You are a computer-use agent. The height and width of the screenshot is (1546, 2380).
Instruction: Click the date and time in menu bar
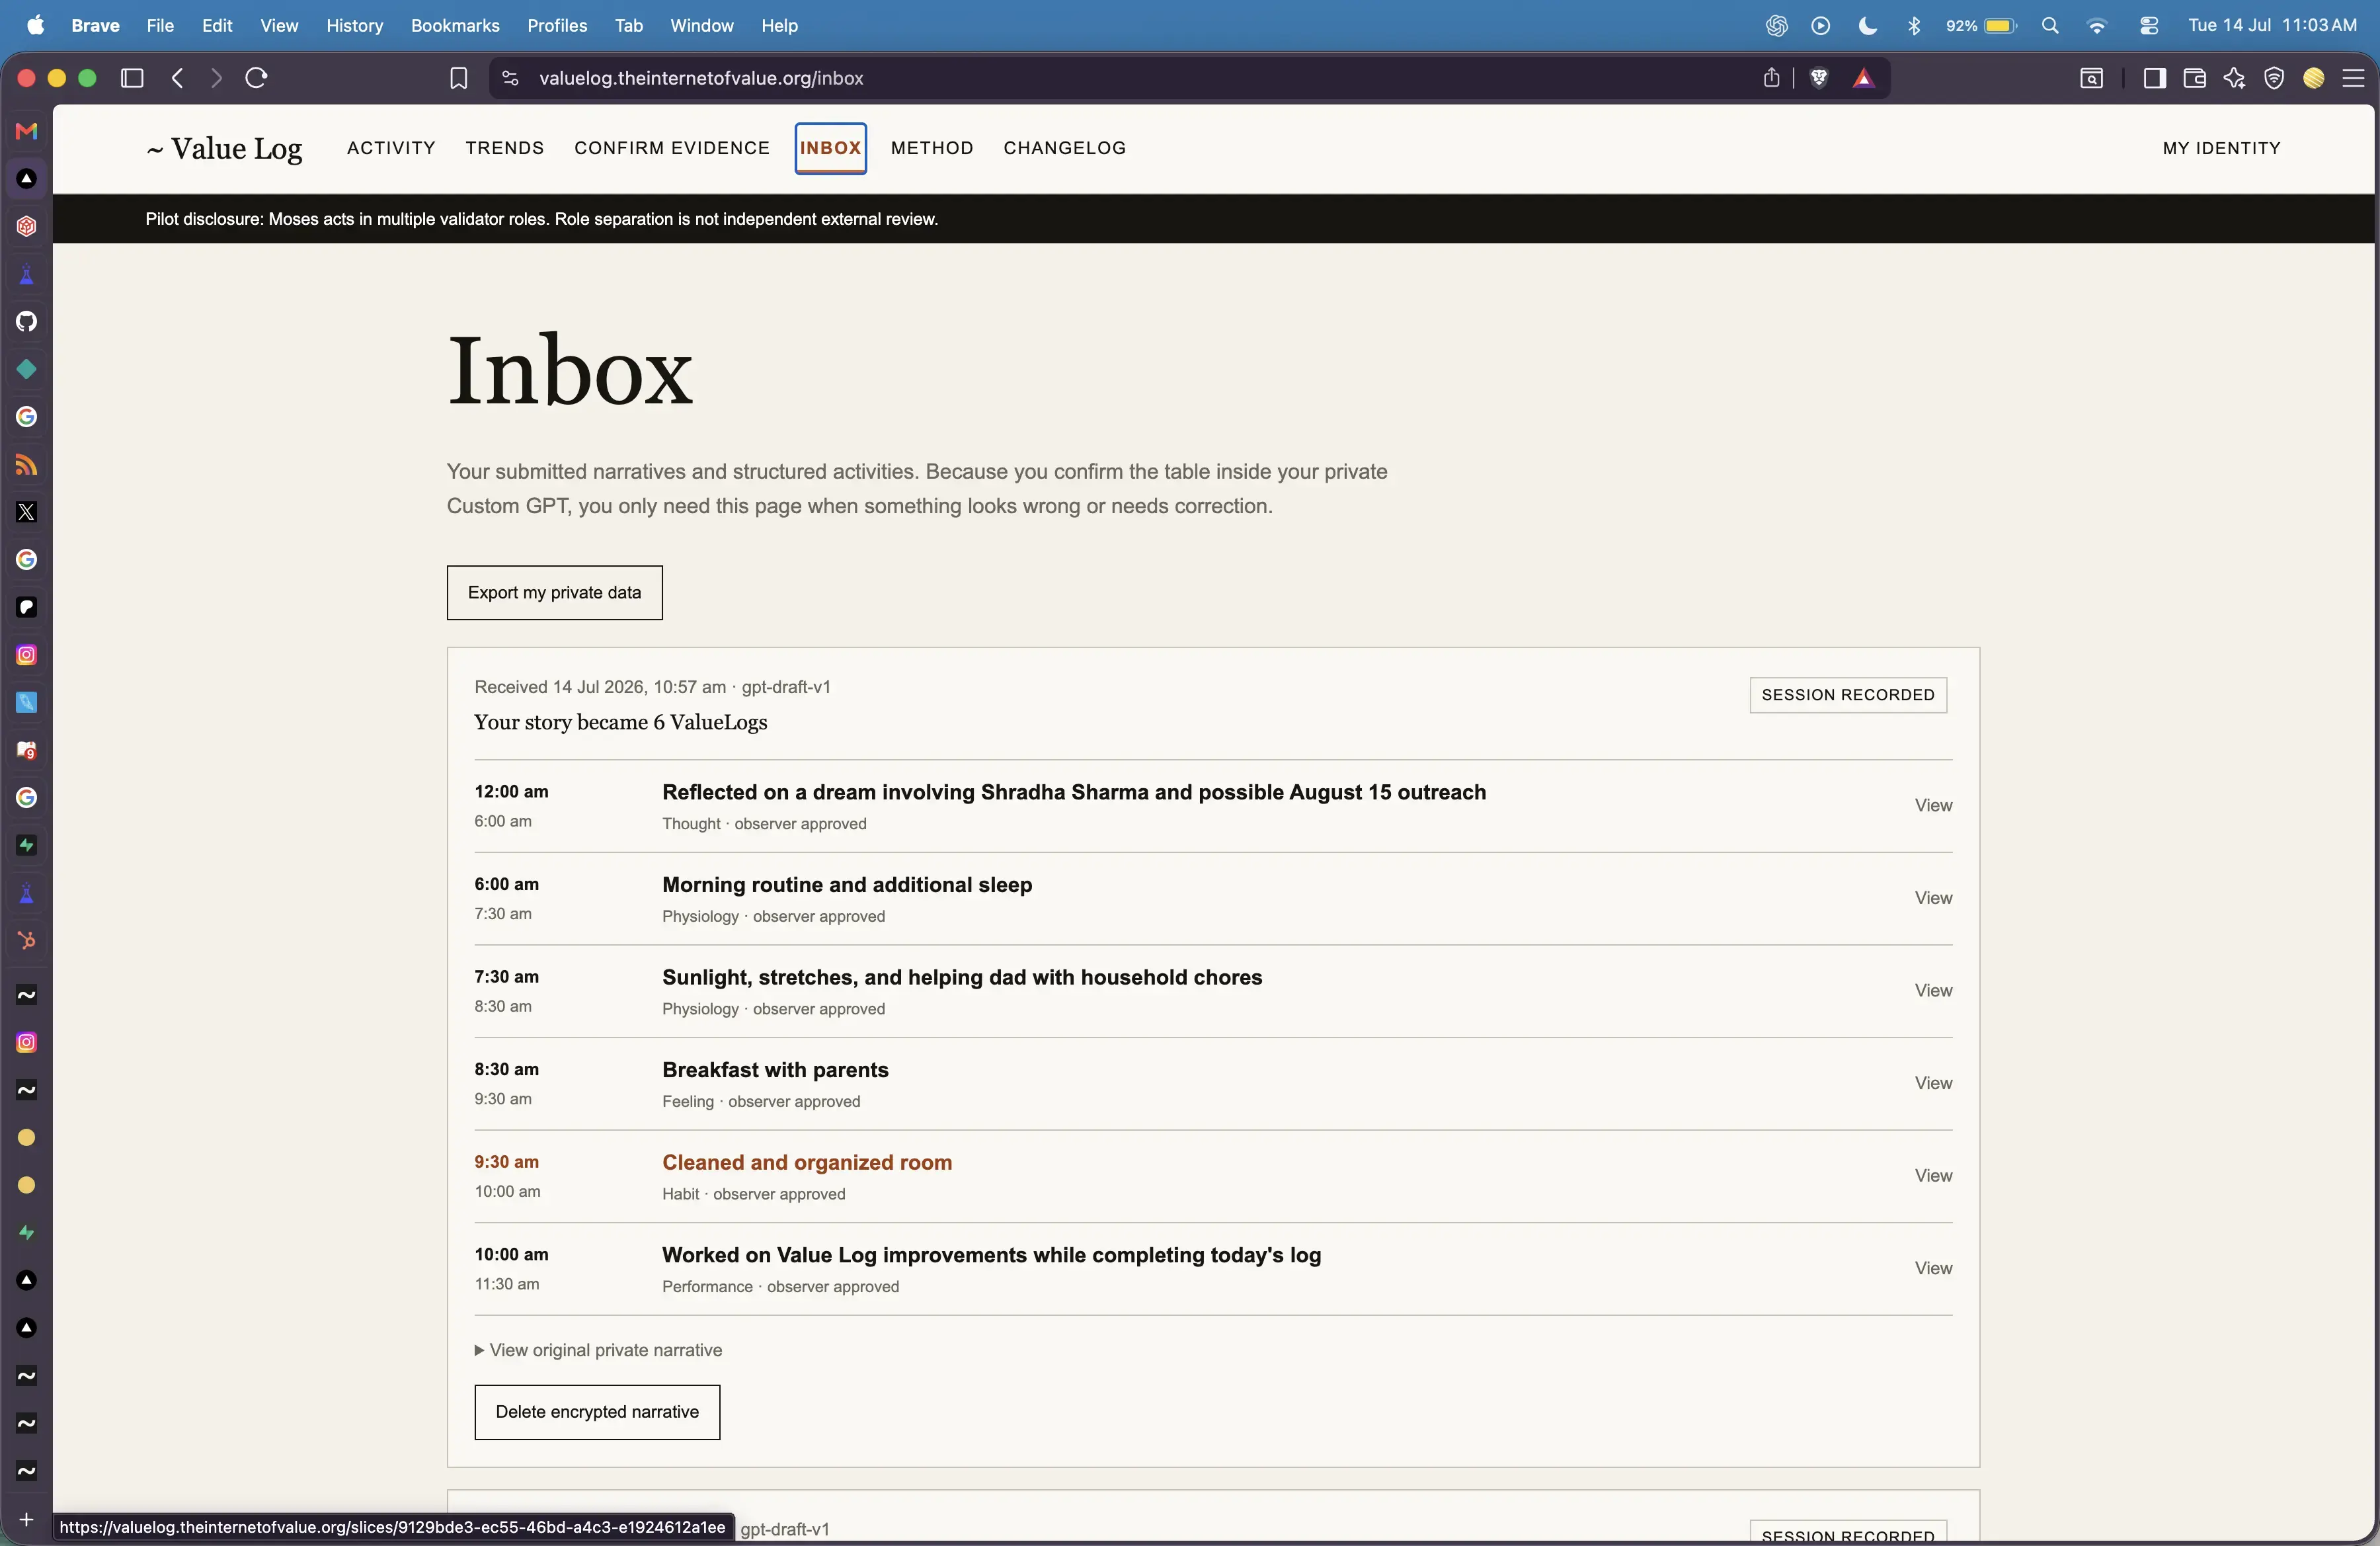click(x=2272, y=26)
